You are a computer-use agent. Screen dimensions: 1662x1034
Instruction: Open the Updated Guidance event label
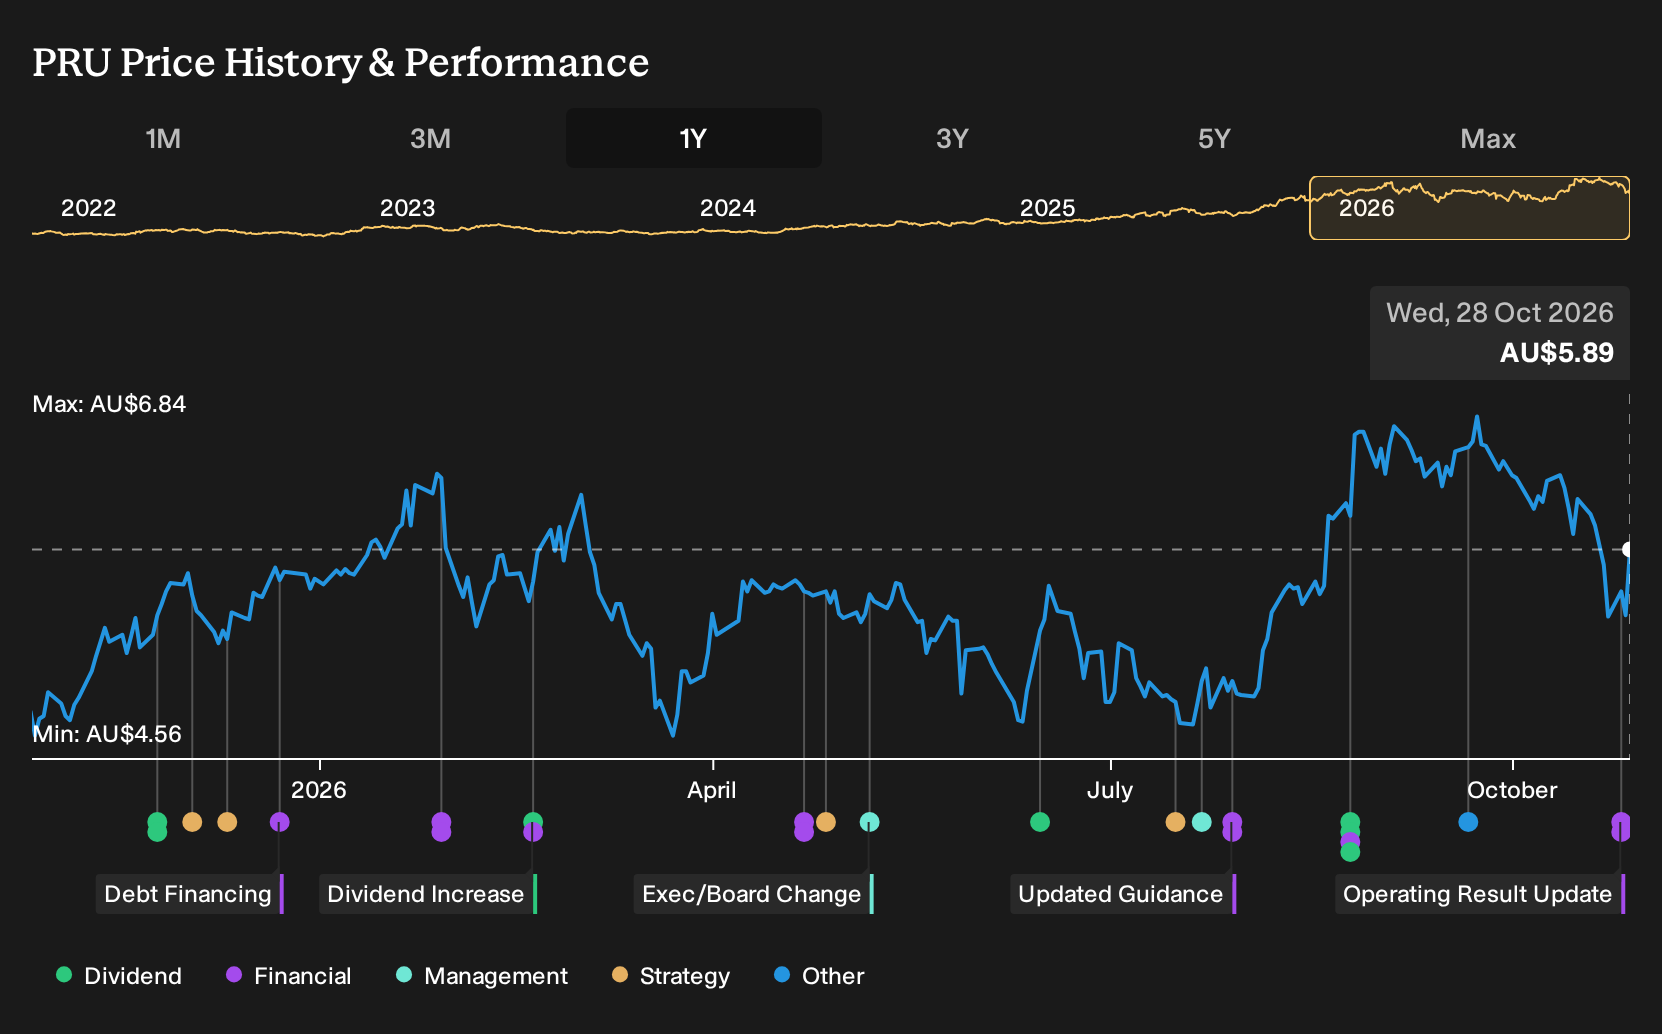pyautogui.click(x=1121, y=894)
